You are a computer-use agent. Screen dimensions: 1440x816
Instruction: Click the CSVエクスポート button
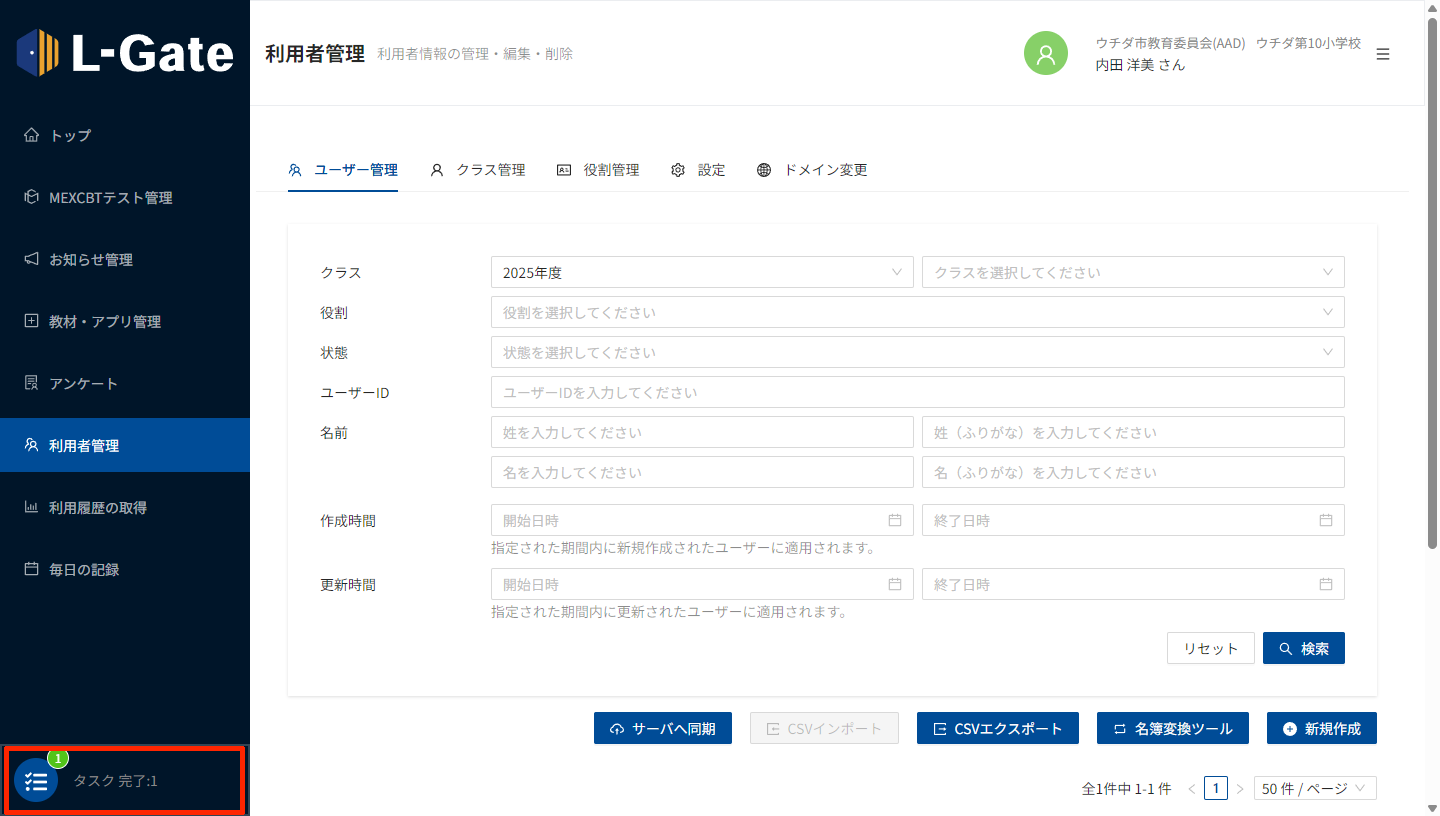point(997,728)
